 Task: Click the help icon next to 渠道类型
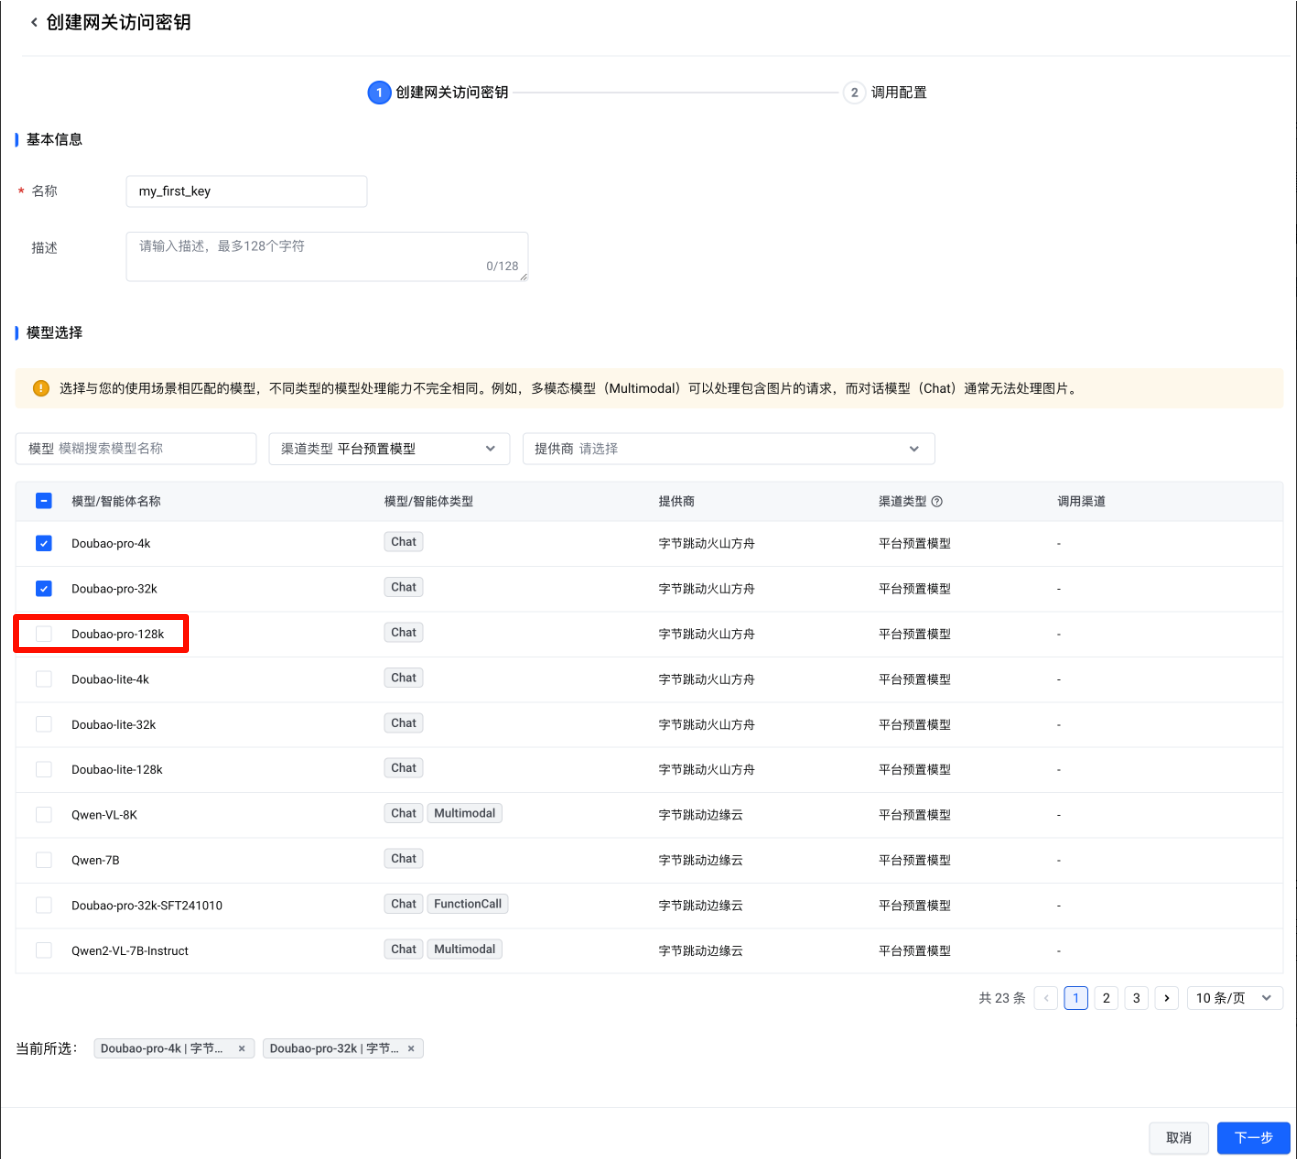pos(937,502)
